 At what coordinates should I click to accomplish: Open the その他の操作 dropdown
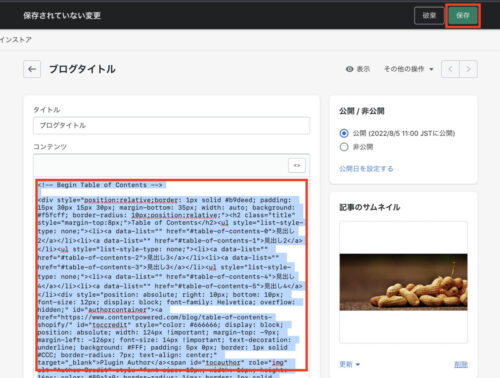[x=409, y=69]
